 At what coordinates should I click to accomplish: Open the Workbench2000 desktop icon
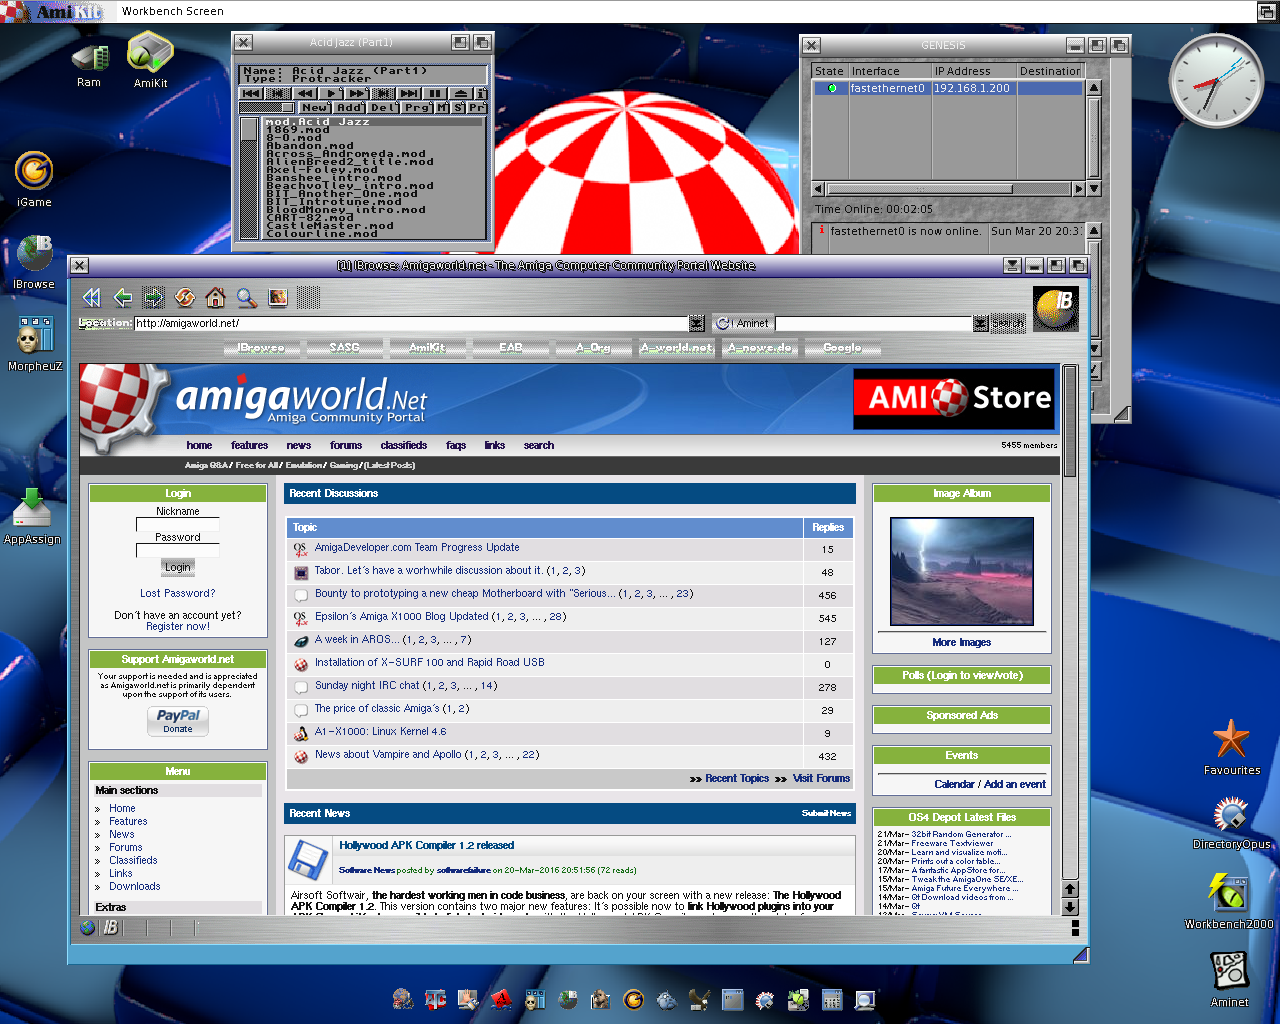point(1229,902)
